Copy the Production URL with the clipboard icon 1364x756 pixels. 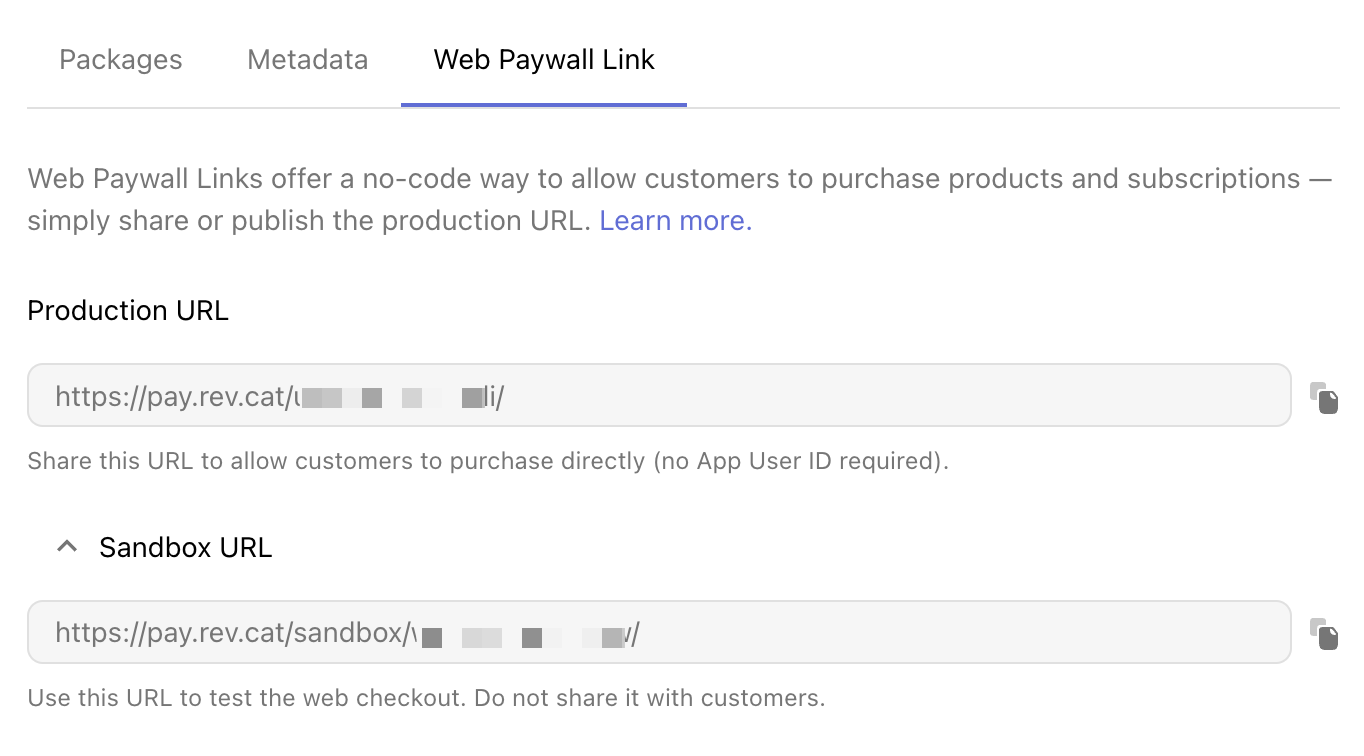[x=1324, y=397]
